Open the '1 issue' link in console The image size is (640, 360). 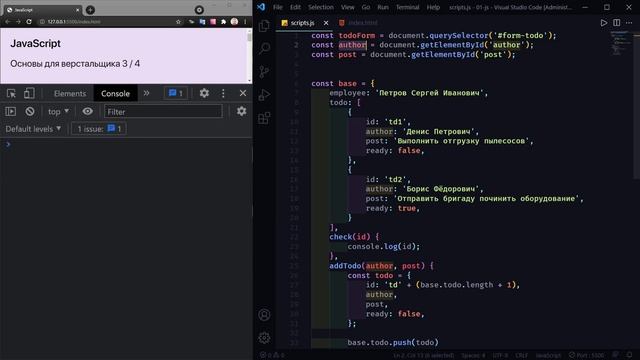click(98, 129)
